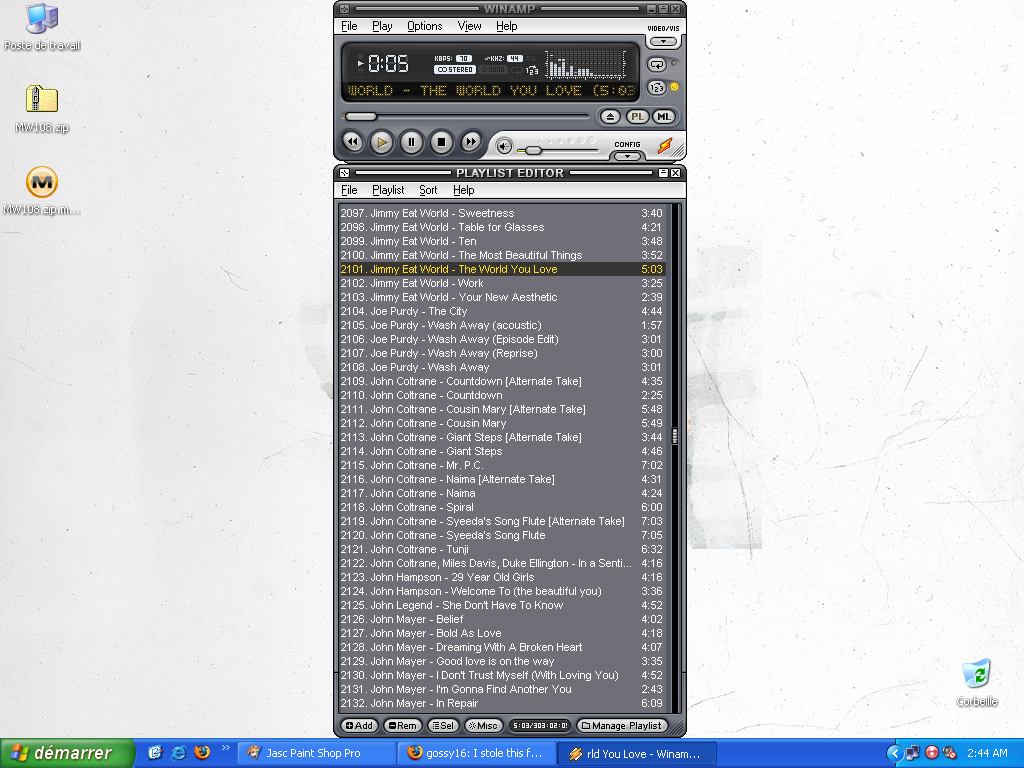Skip to next track in Winamp

(471, 142)
